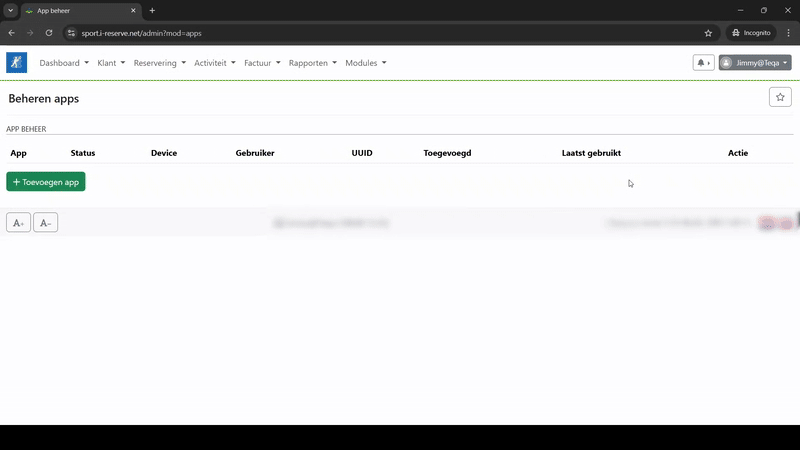Image resolution: width=800 pixels, height=450 pixels.
Task: Open the Reservering menu
Action: pos(159,63)
